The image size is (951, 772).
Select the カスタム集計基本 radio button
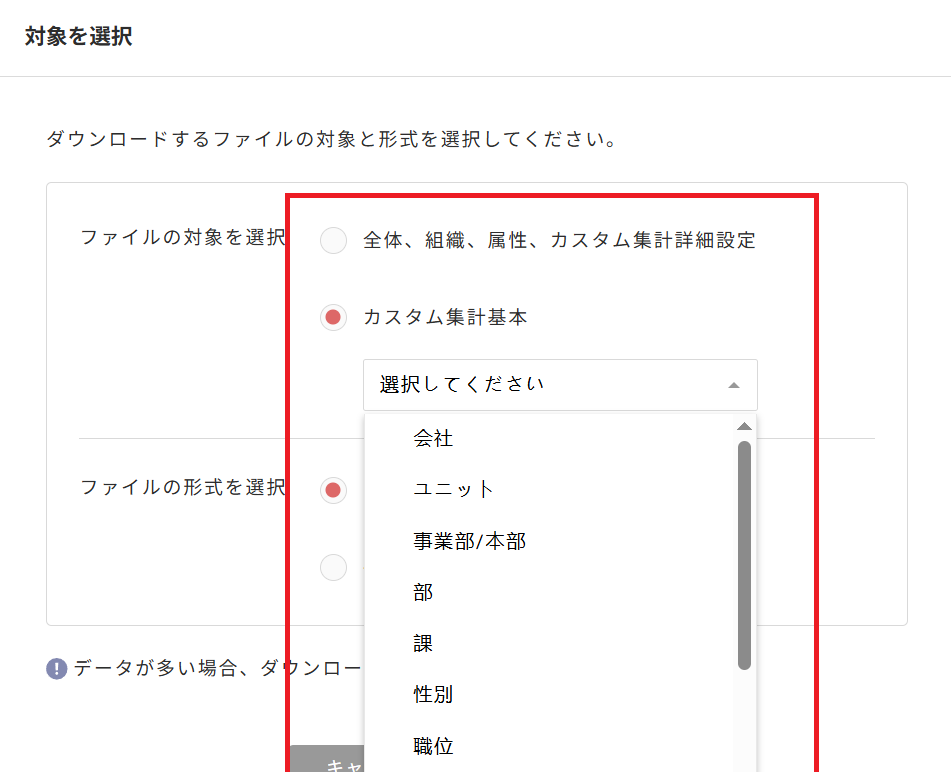333,317
